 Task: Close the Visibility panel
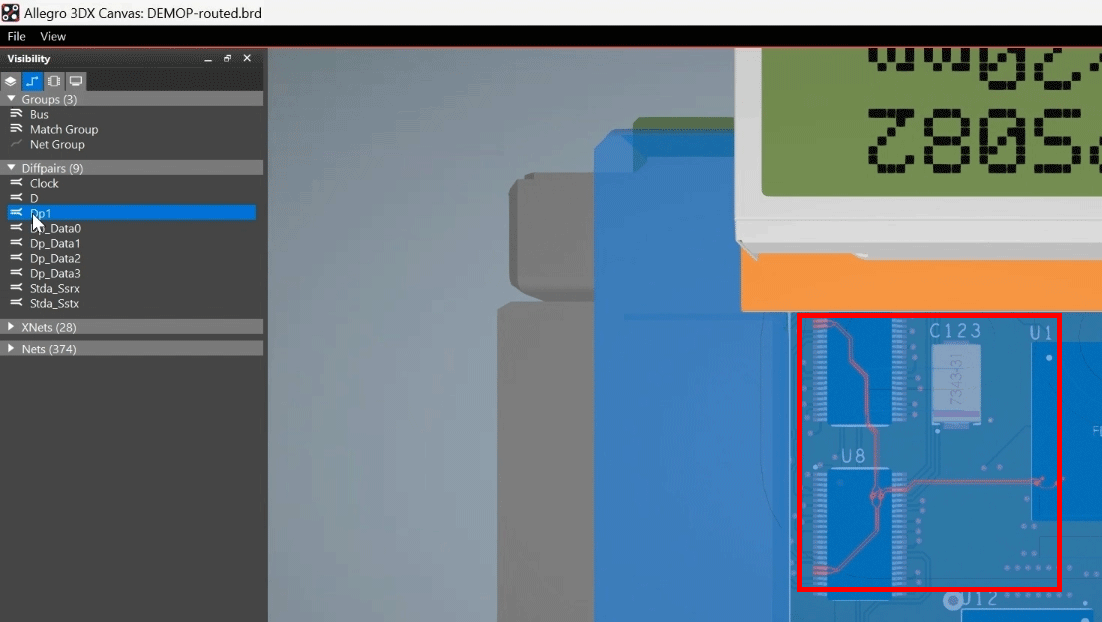pyautogui.click(x=247, y=58)
